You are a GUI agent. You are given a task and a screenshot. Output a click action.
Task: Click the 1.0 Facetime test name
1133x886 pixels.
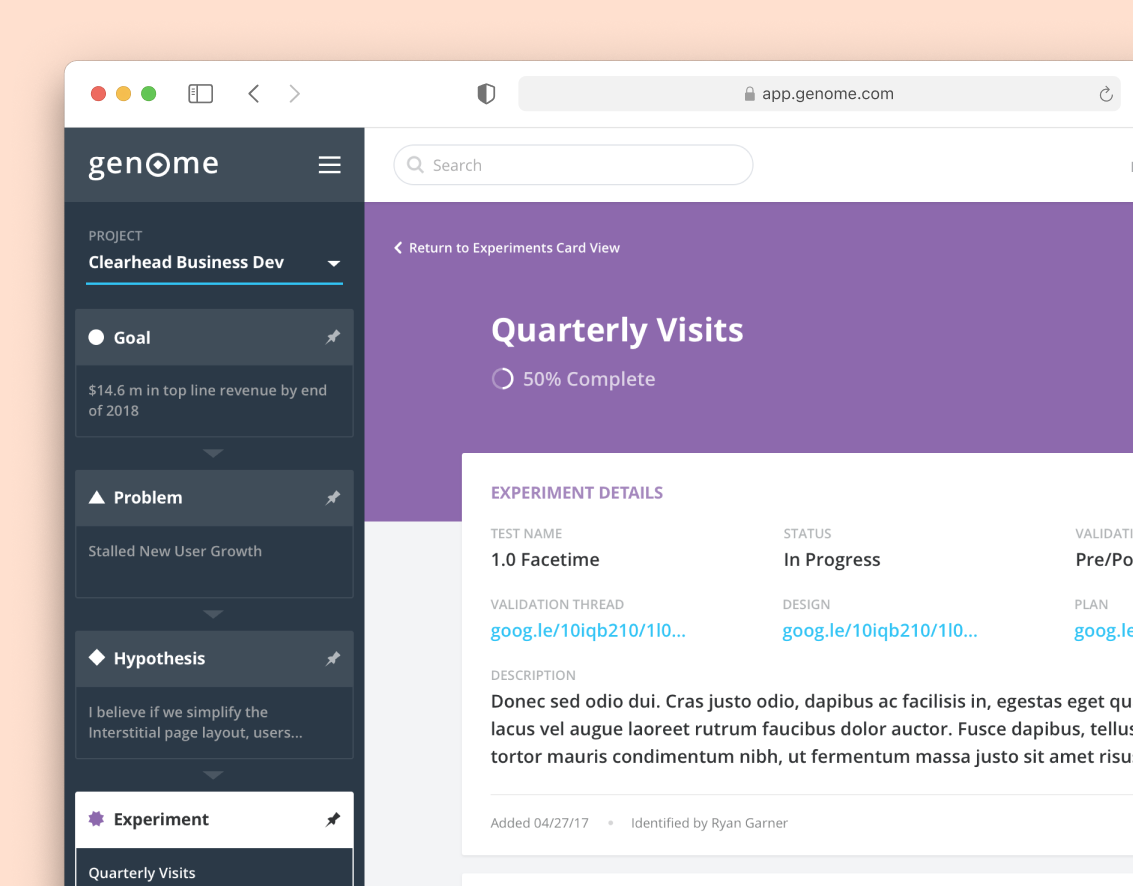tap(545, 560)
